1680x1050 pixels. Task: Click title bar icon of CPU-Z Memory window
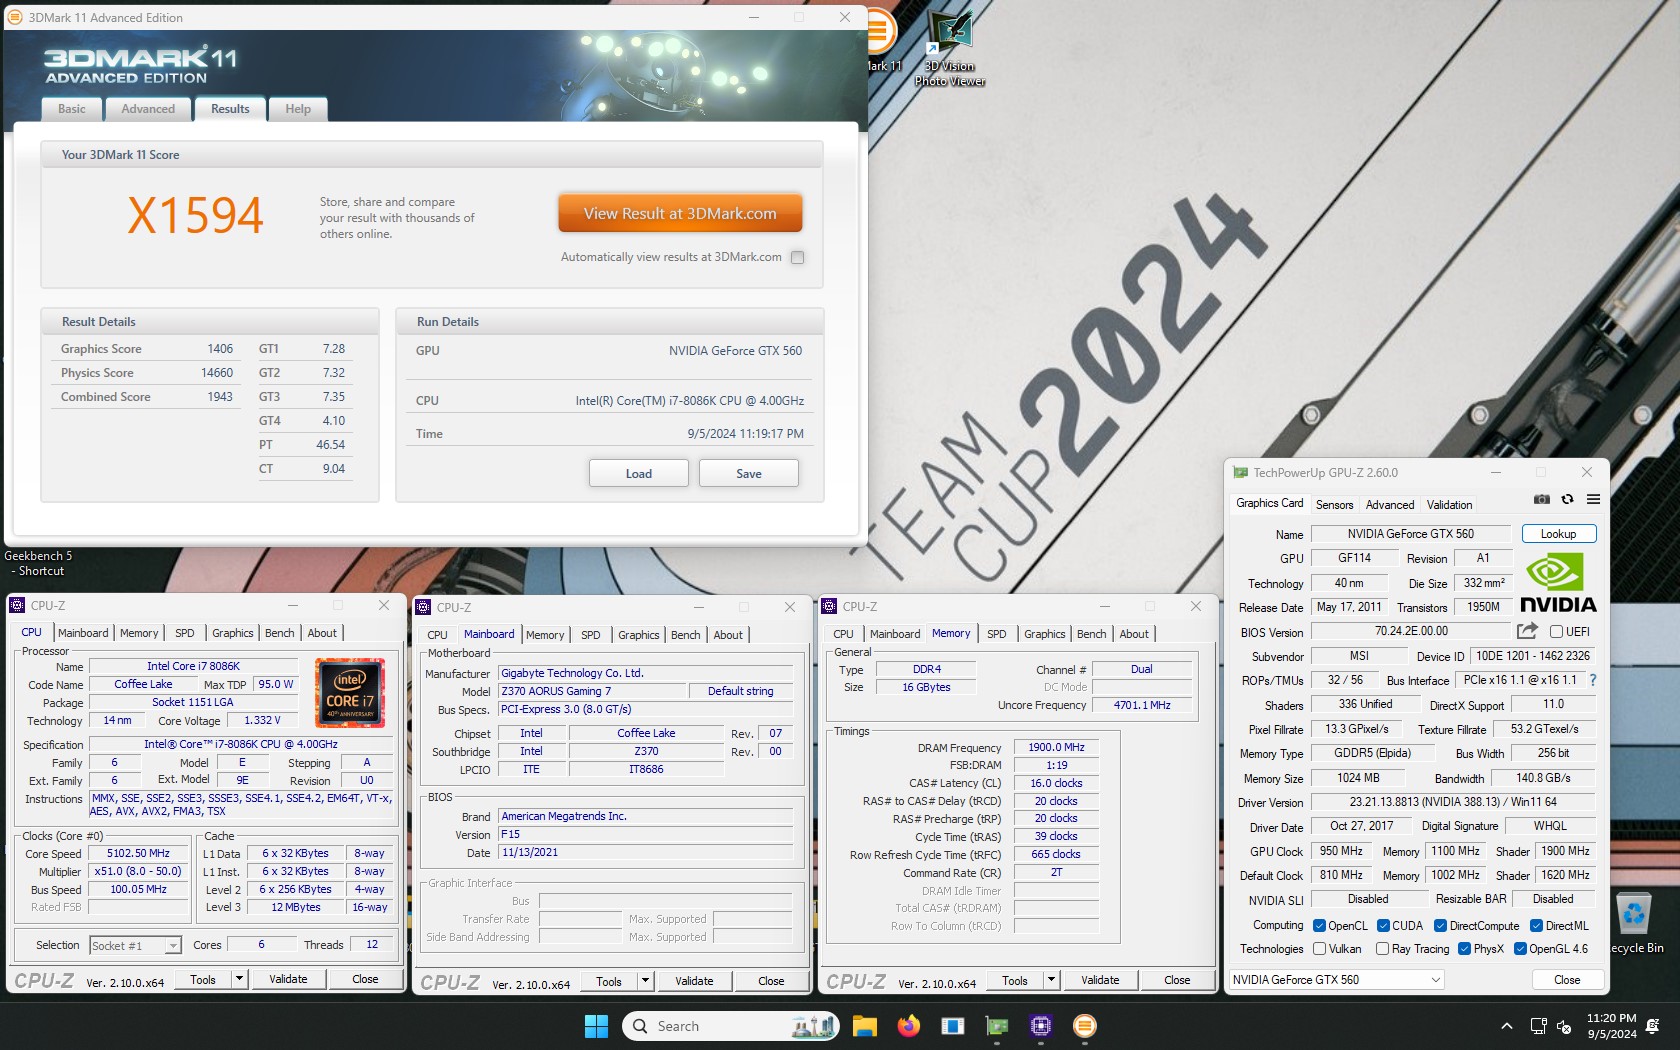(x=829, y=606)
